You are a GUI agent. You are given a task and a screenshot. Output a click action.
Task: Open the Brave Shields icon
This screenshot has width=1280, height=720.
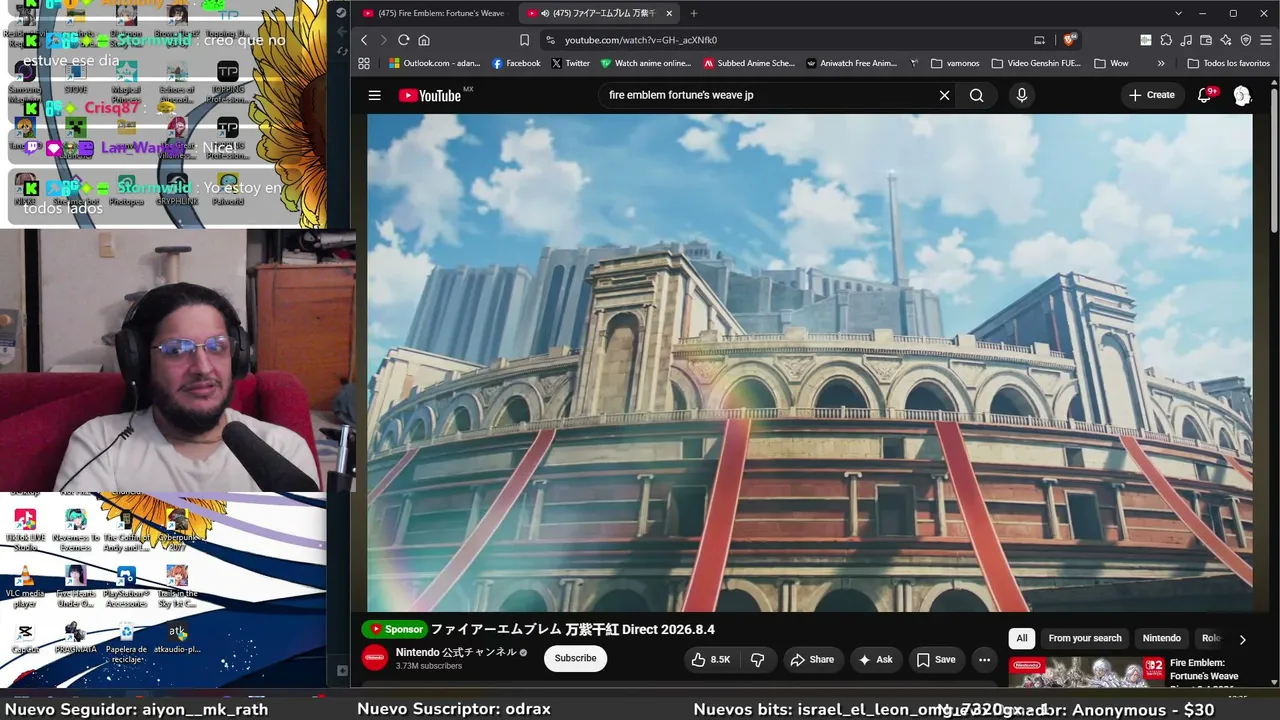tap(1069, 40)
